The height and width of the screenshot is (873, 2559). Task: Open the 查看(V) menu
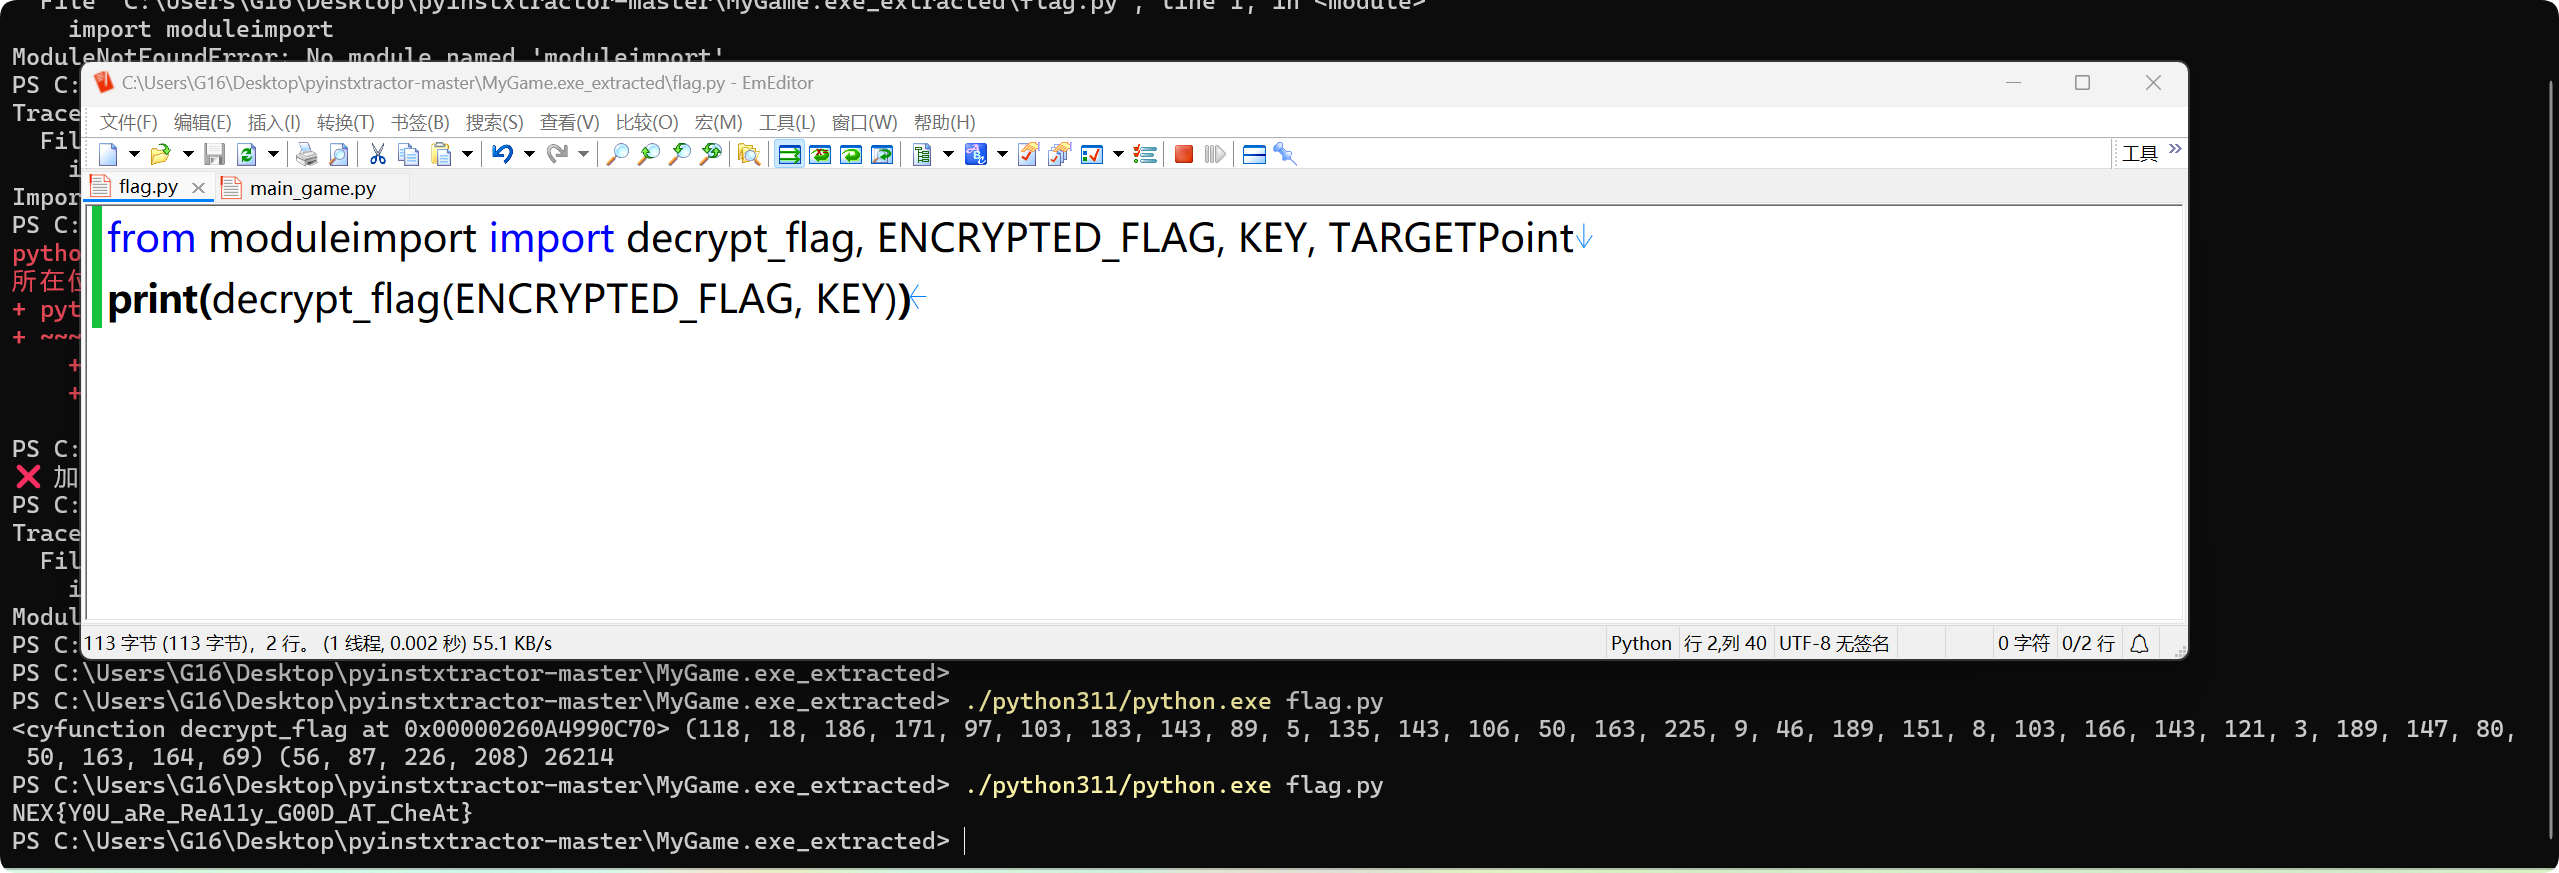pos(569,122)
